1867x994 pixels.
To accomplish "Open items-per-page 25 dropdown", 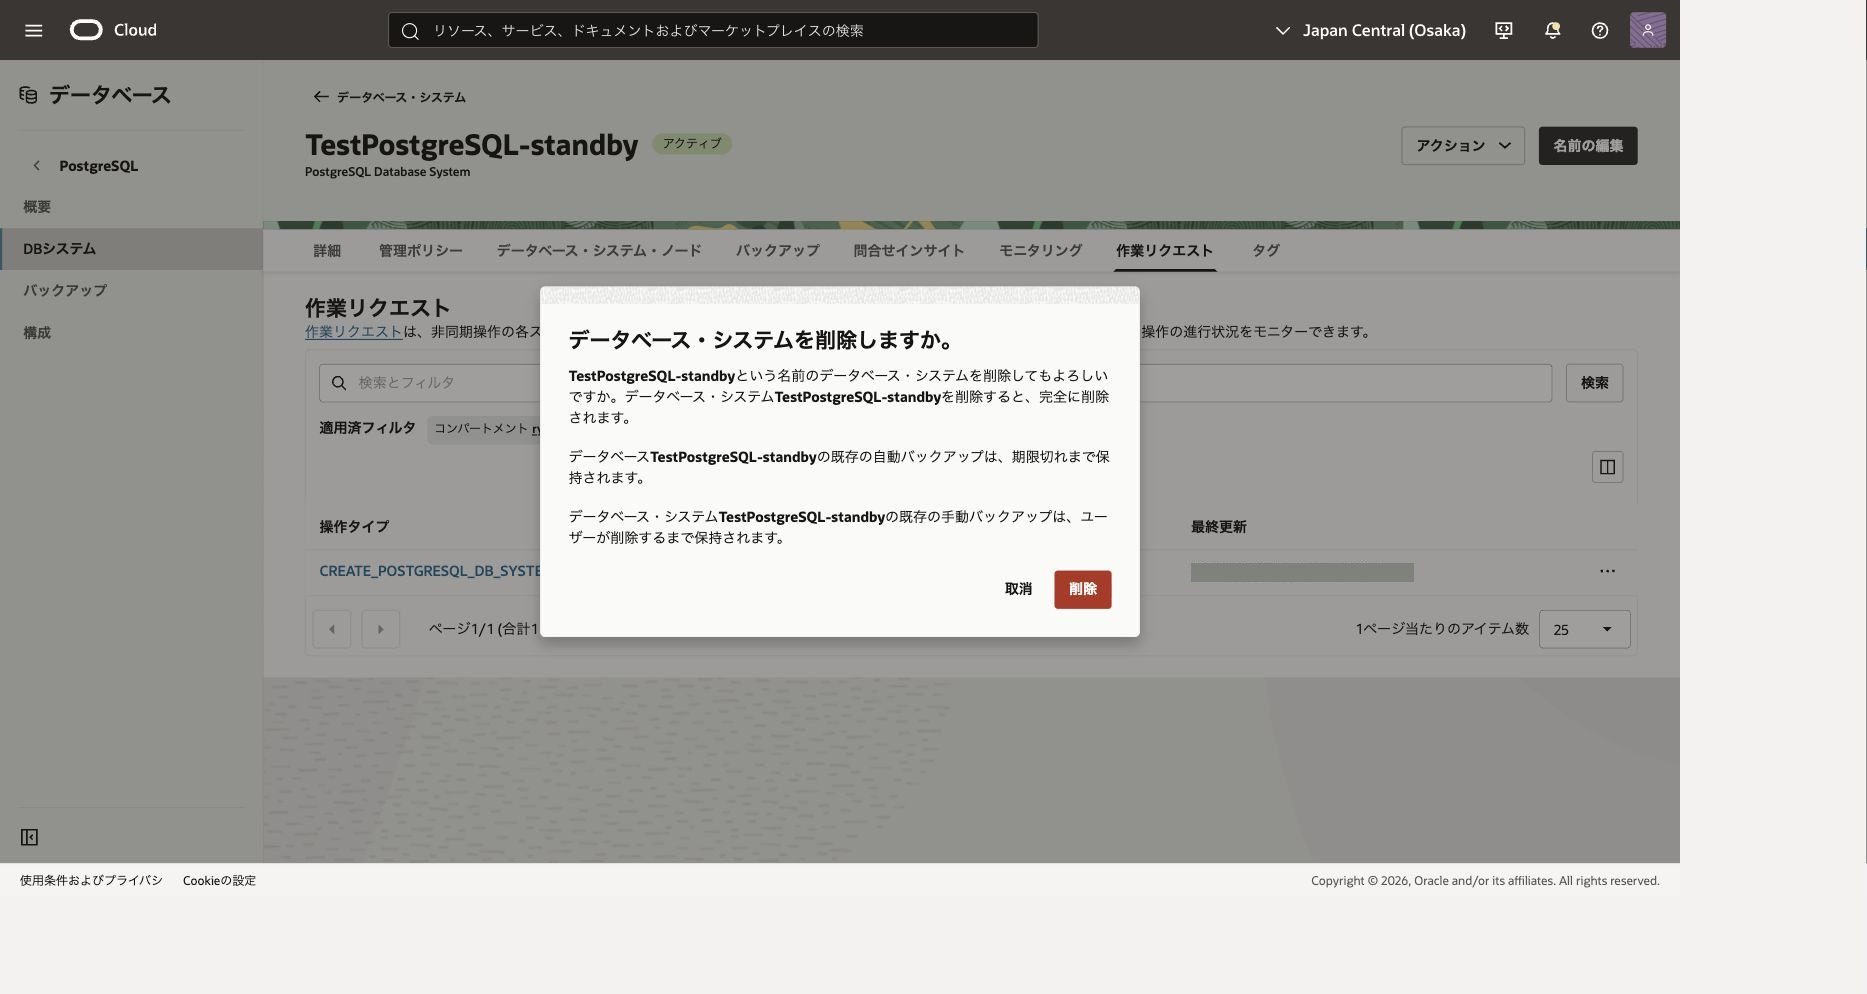I will coord(1584,629).
